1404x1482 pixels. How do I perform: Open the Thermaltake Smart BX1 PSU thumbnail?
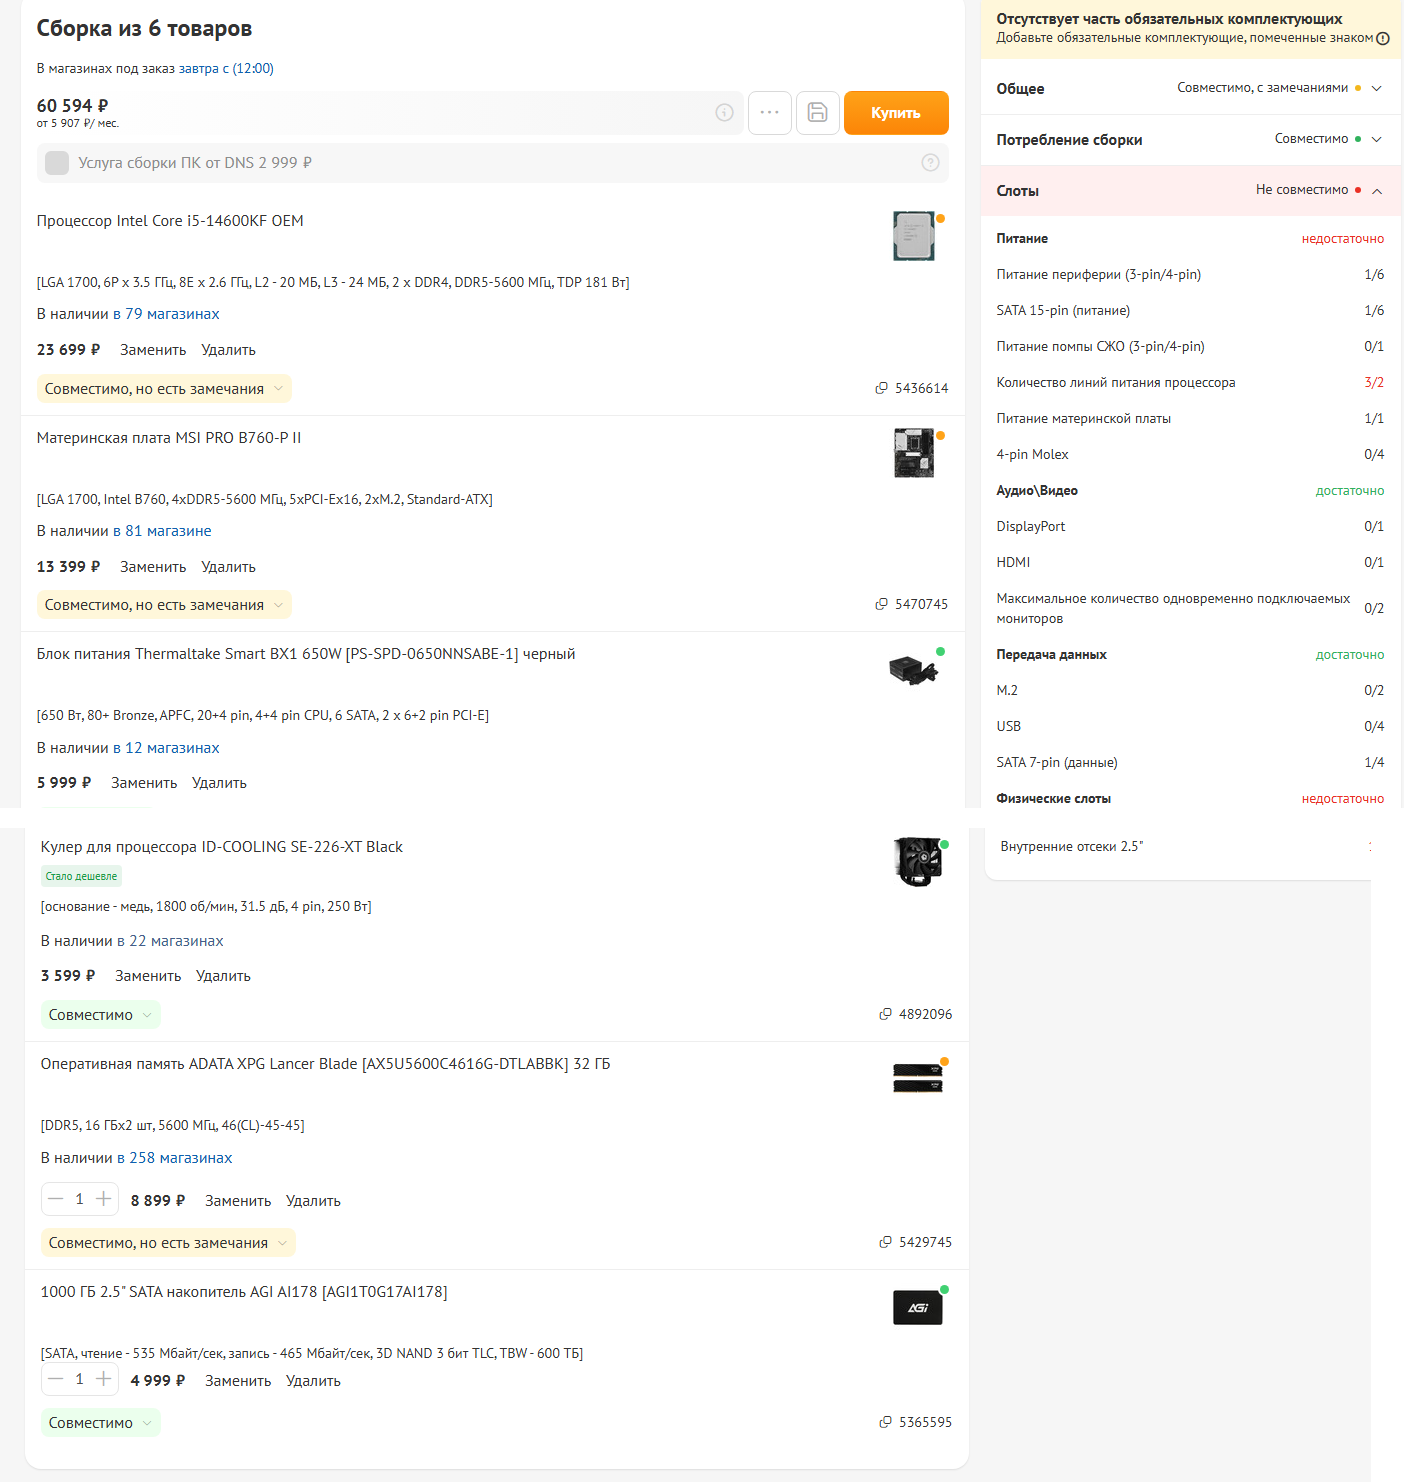point(914,669)
